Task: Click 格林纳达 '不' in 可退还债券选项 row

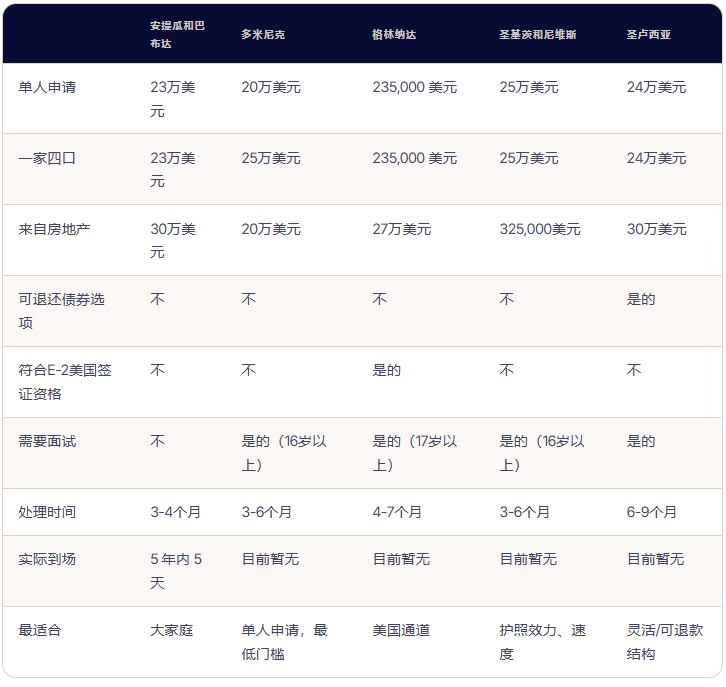Action: pos(380,299)
